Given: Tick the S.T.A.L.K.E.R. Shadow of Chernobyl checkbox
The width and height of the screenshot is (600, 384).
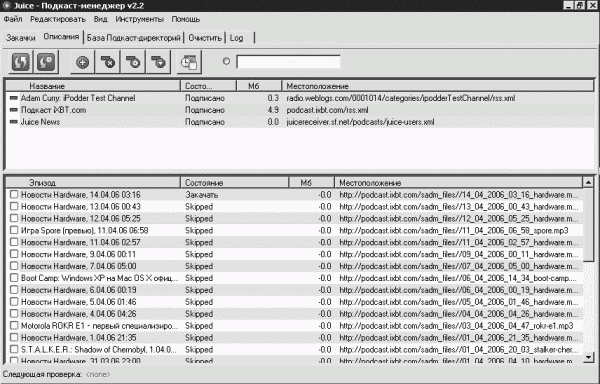Looking at the screenshot, I should coord(14,349).
